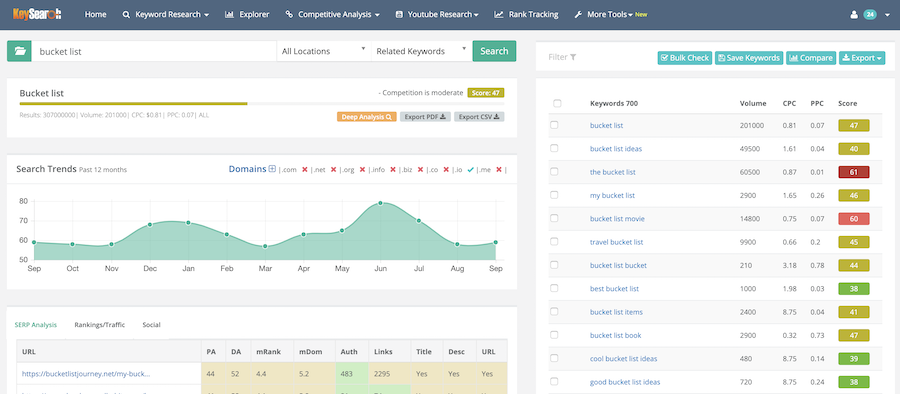Open the Competitive Analysis menu
Viewport: 900px width, 394px height.
click(332, 14)
